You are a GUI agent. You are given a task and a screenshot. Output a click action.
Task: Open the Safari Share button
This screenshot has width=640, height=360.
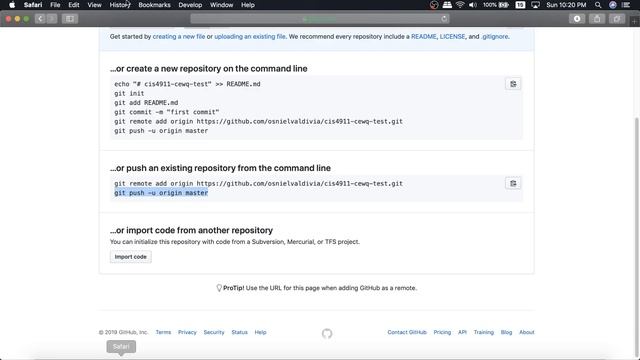(597, 18)
